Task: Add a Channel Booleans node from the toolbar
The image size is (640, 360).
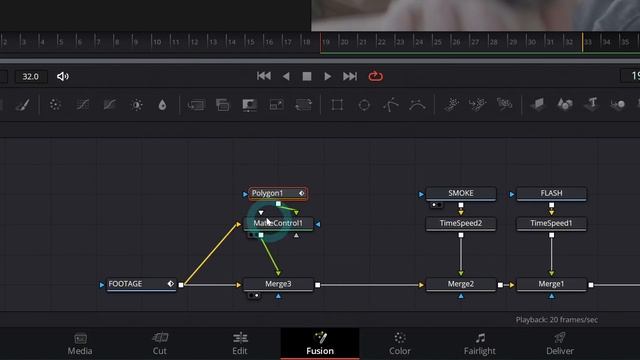Action: point(222,105)
